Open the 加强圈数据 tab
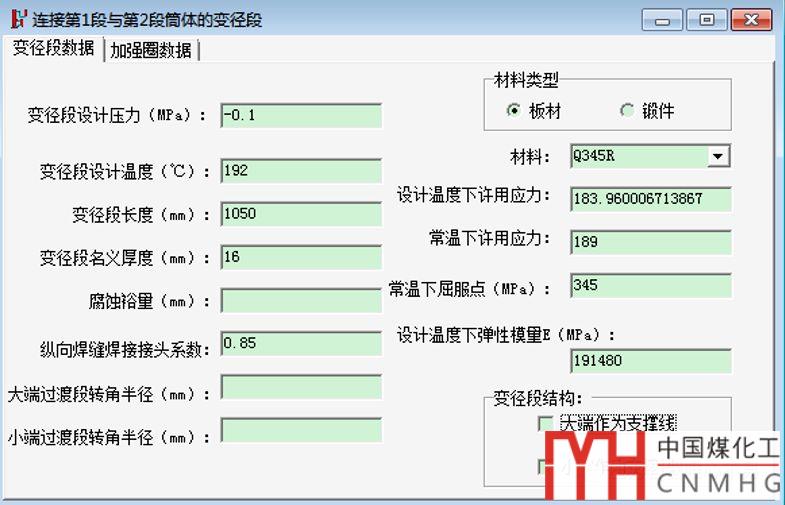This screenshot has width=785, height=505. (x=151, y=51)
